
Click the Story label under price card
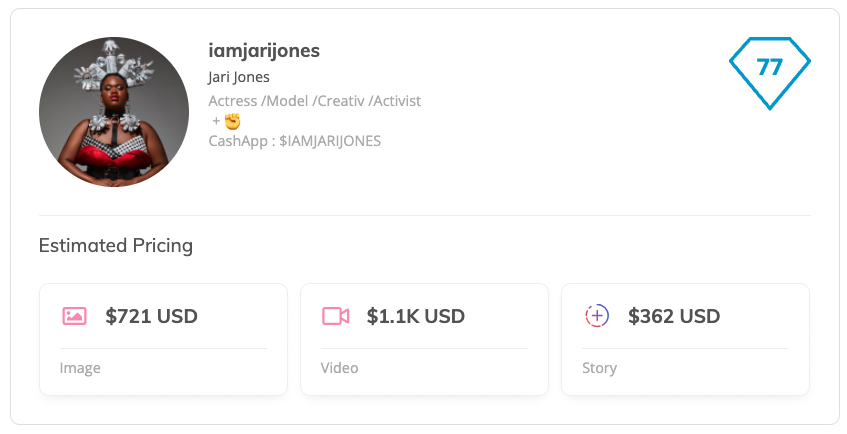point(600,368)
